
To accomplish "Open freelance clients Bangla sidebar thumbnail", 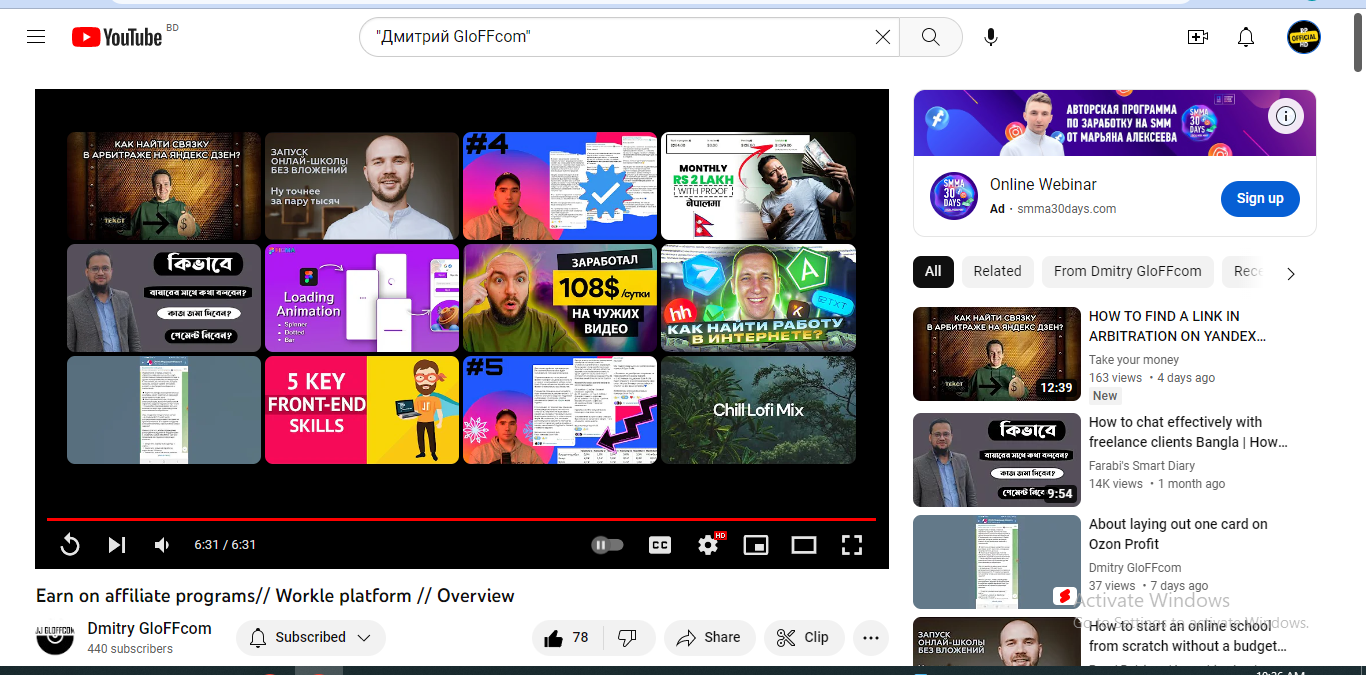I will click(x=997, y=460).
